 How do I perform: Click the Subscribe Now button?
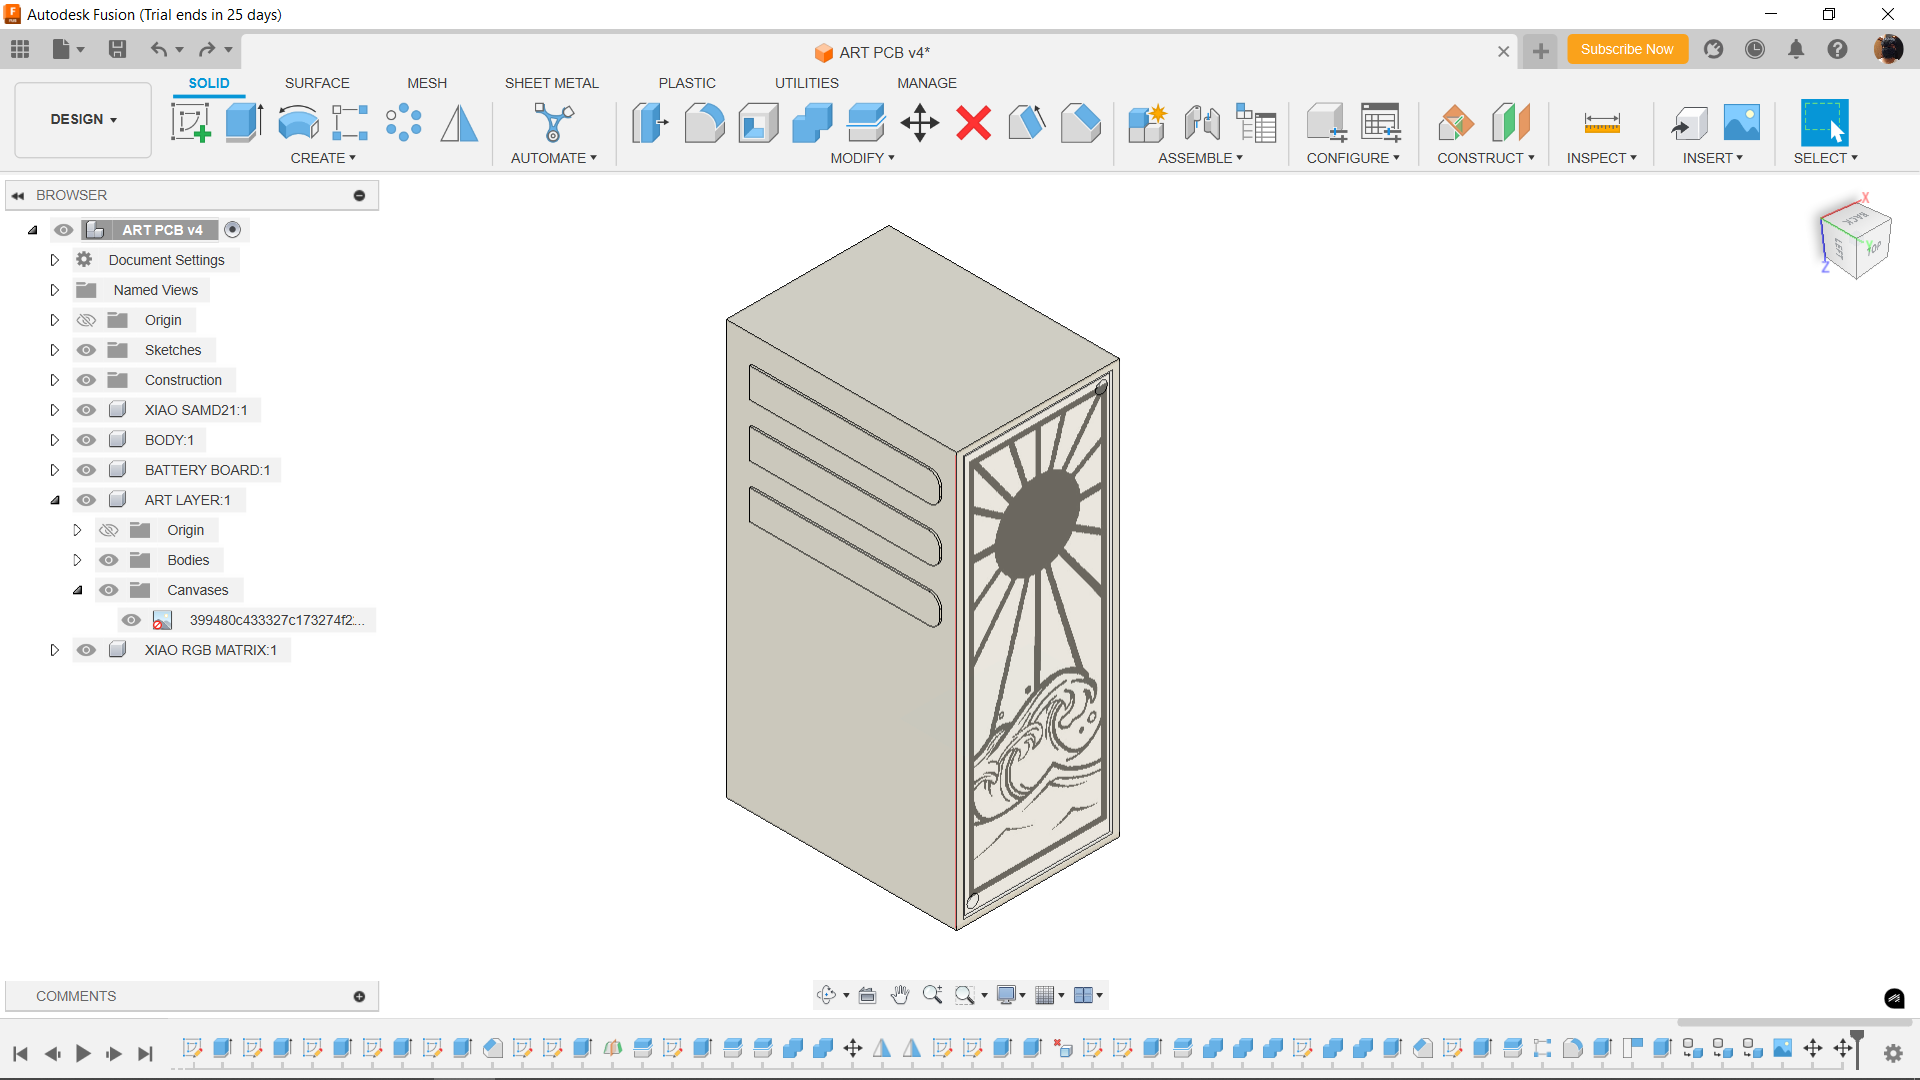coord(1627,49)
